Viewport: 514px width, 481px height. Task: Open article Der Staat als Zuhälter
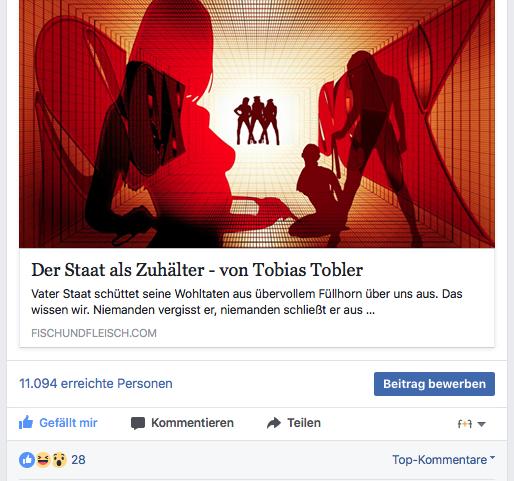(197, 270)
